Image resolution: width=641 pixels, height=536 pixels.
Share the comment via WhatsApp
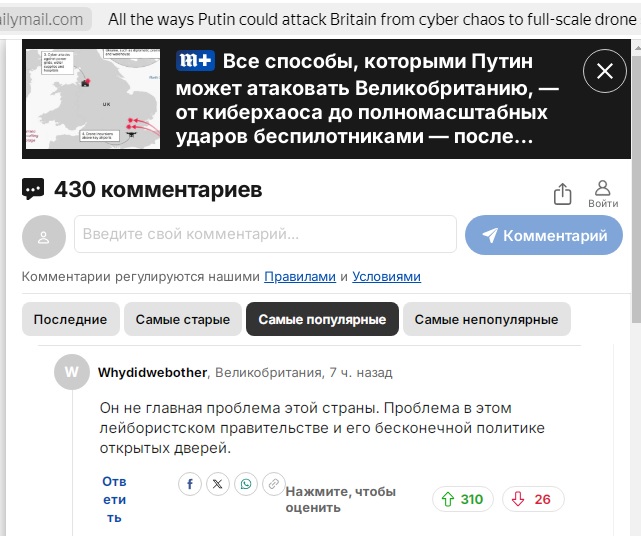(x=246, y=484)
